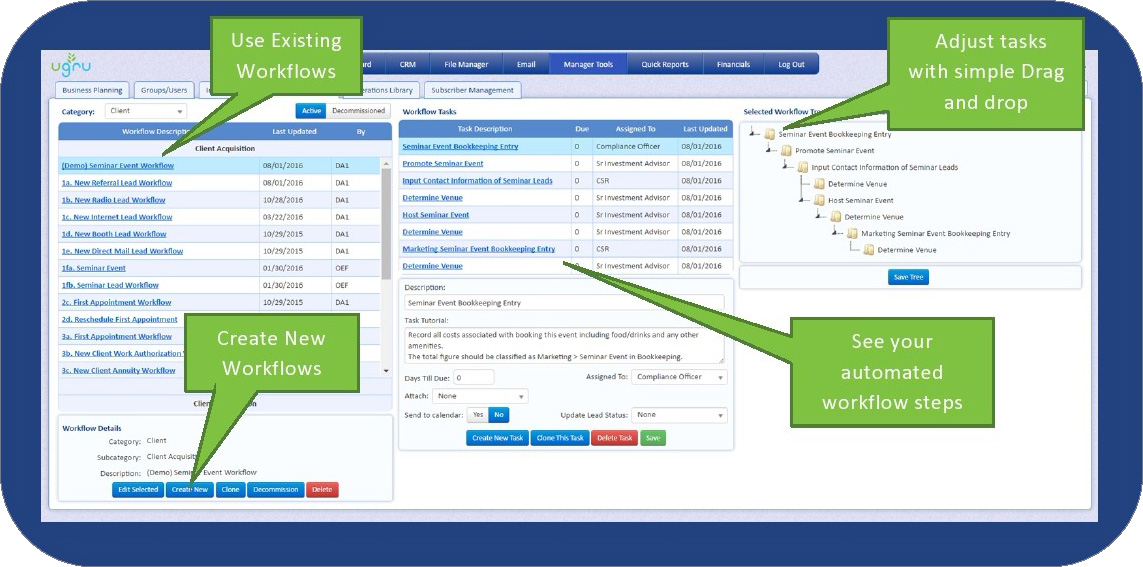Select Promote Seminar Event link in Workflow Tasks table

tap(442, 163)
